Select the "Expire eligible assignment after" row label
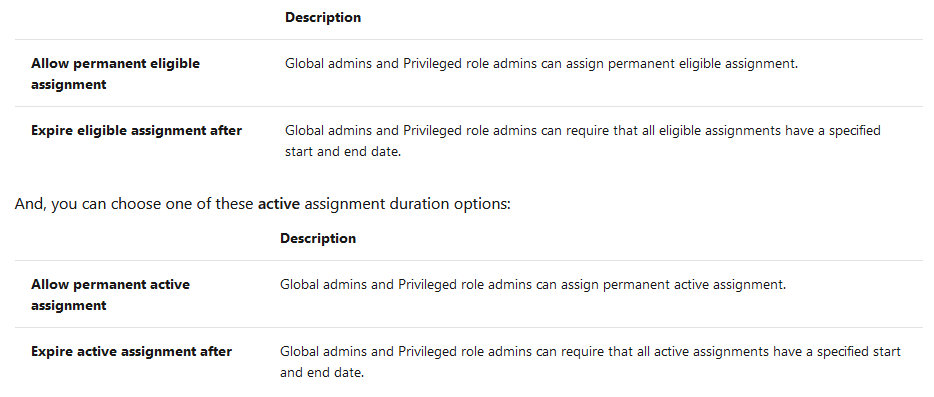This screenshot has width=934, height=397. point(136,131)
